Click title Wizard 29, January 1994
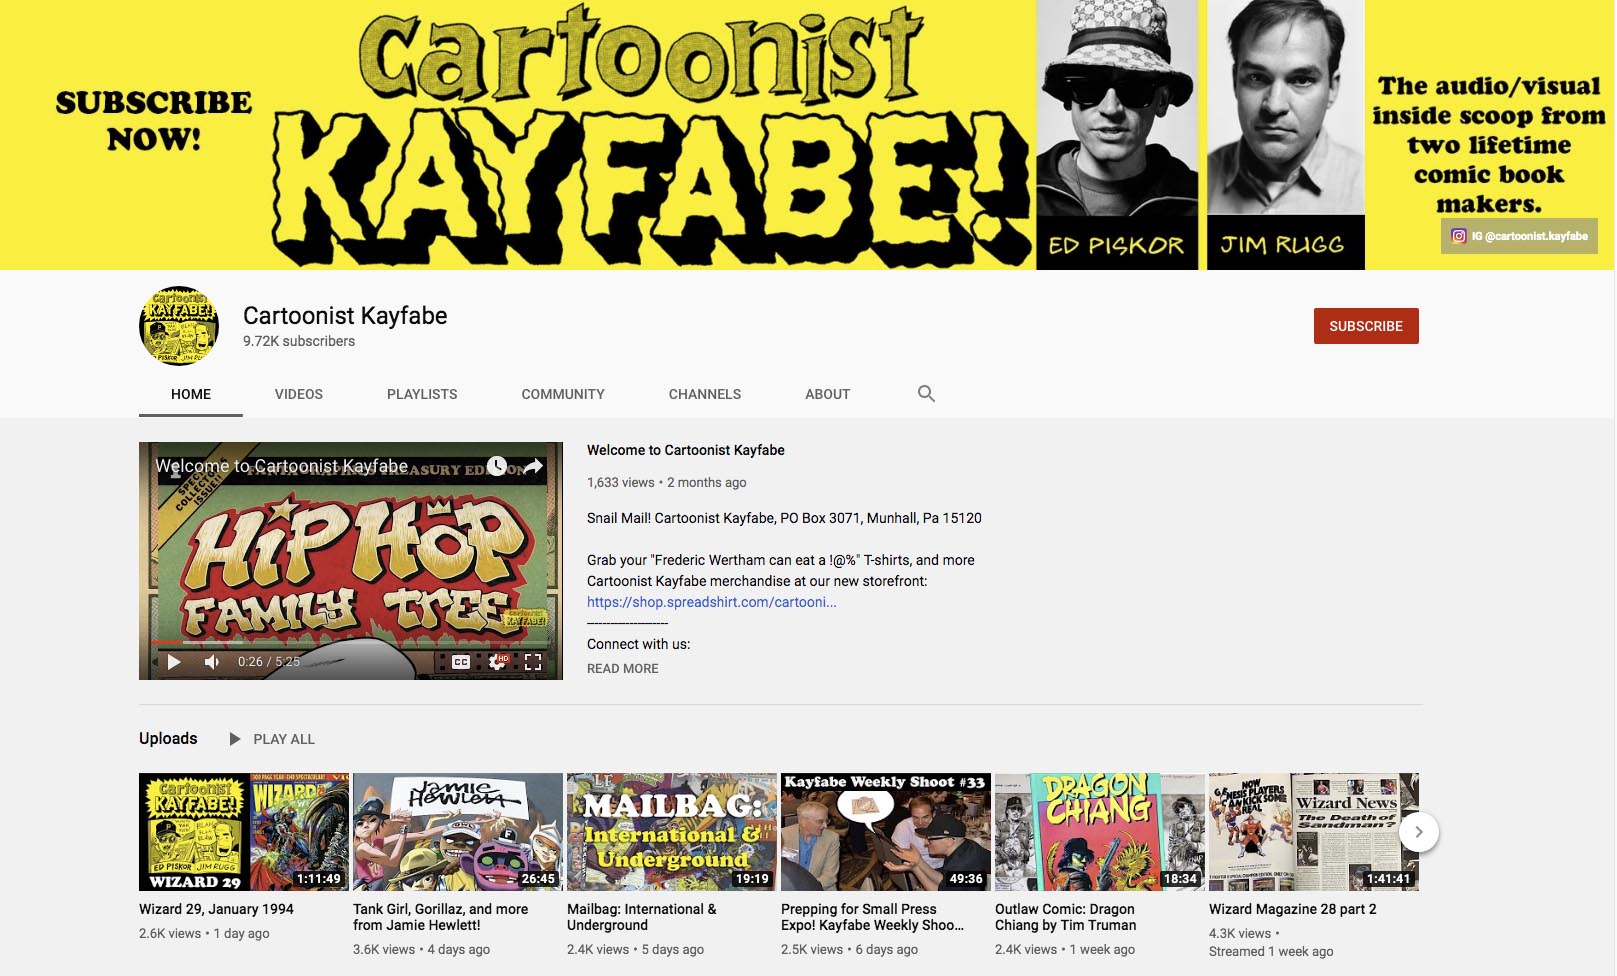The height and width of the screenshot is (976, 1617). click(216, 909)
